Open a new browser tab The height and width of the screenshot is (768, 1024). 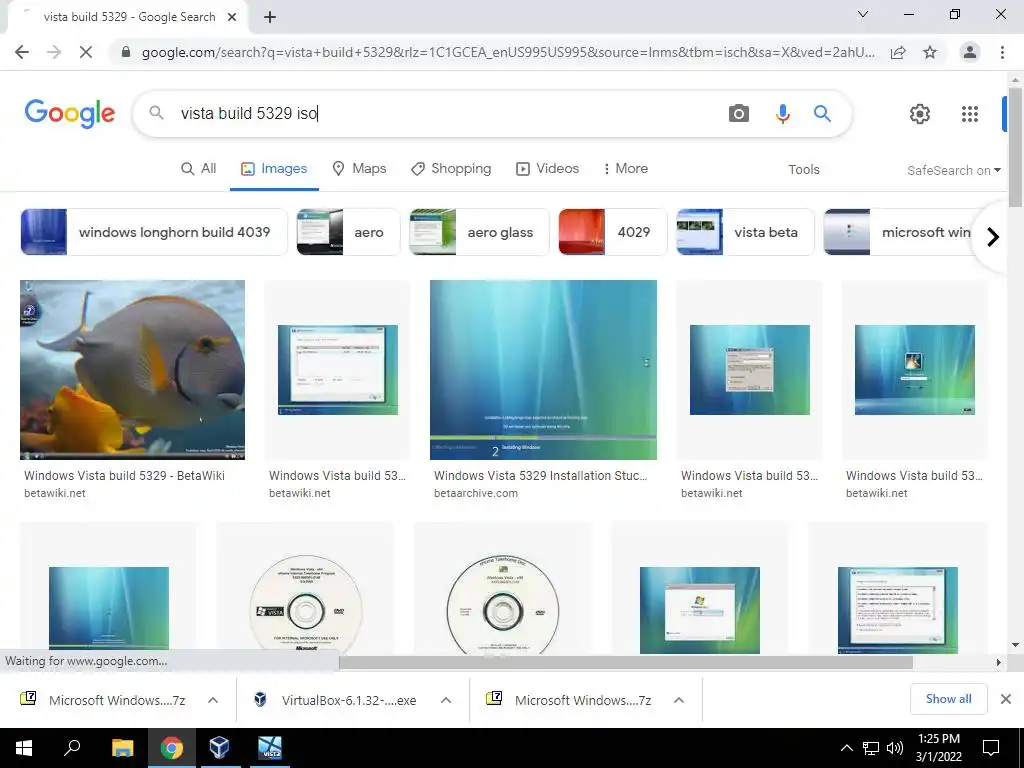pos(270,17)
